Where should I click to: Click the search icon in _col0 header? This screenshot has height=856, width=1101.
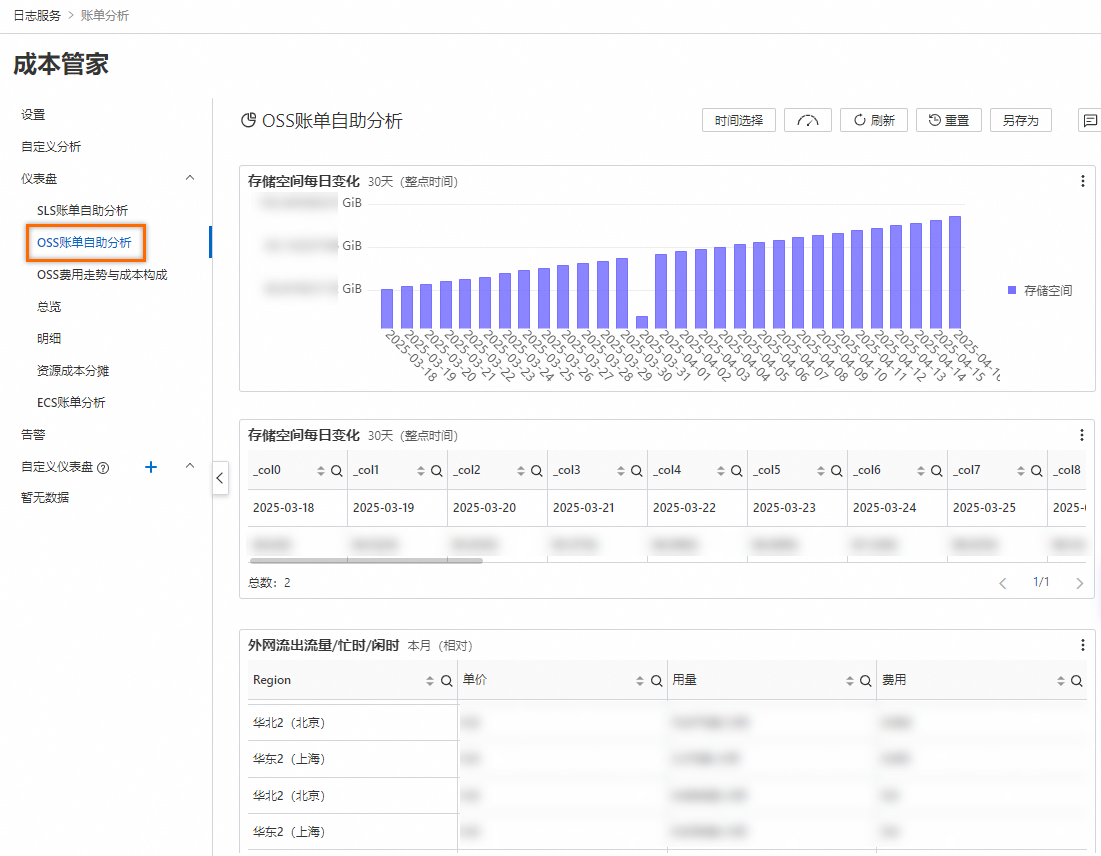tap(336, 471)
